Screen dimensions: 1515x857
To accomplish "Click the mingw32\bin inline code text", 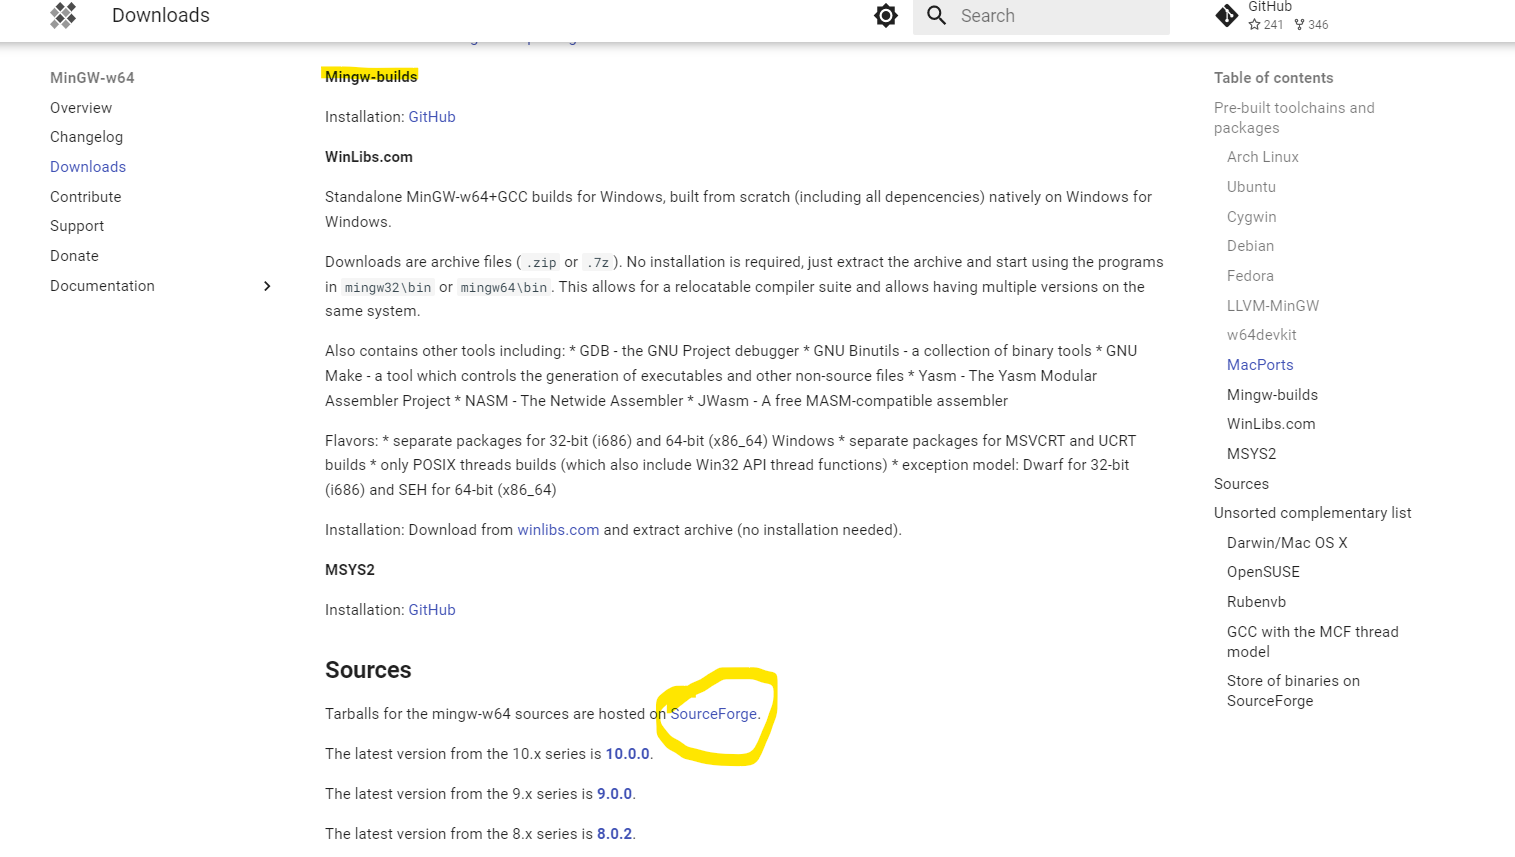I will point(388,288).
